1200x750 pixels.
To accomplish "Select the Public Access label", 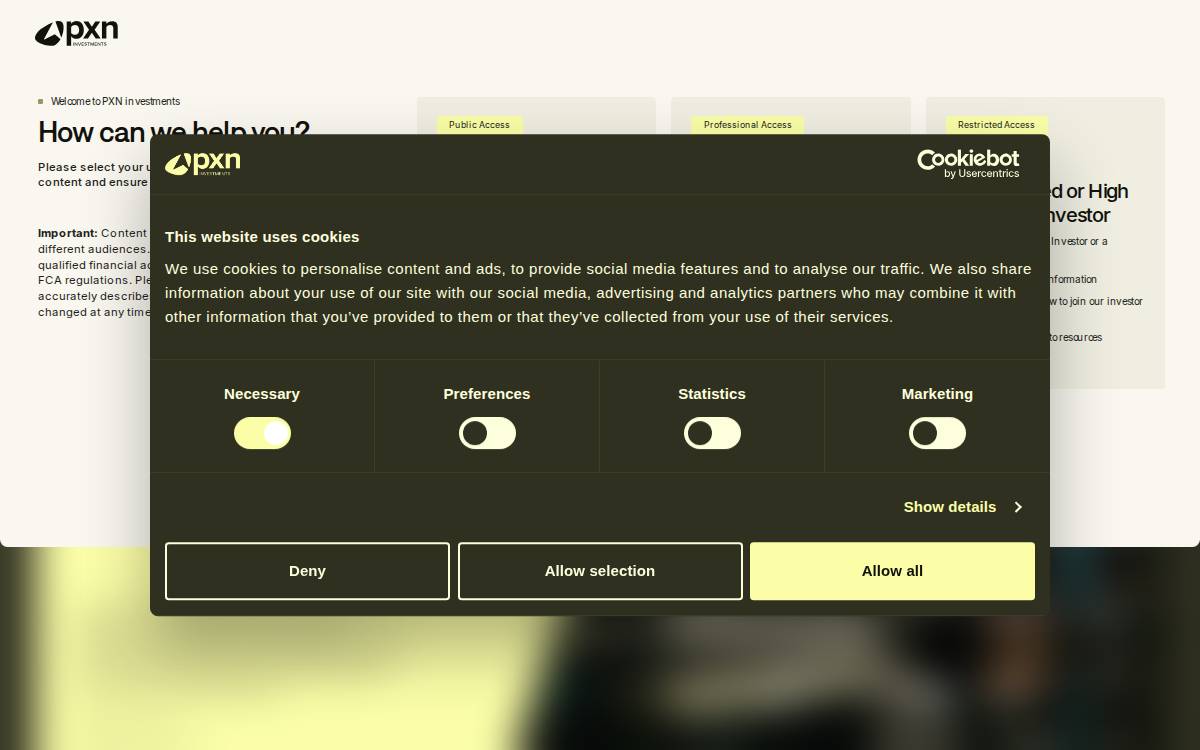I will tap(479, 125).
